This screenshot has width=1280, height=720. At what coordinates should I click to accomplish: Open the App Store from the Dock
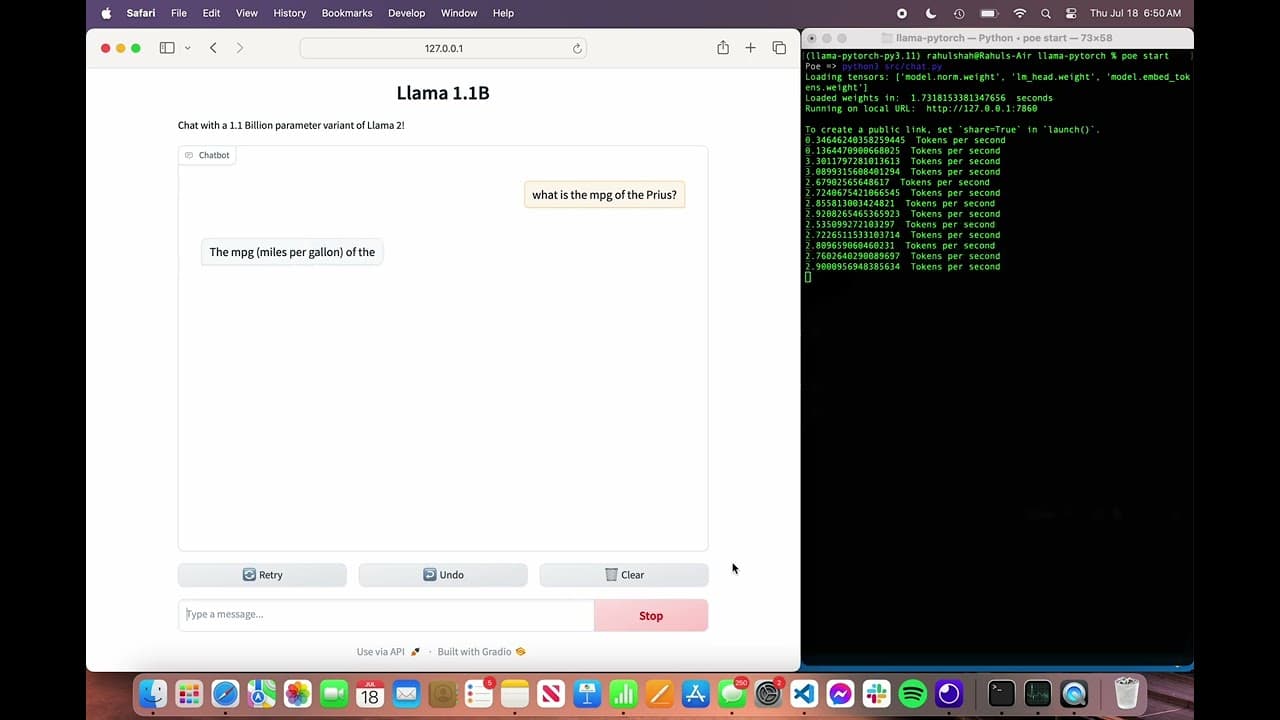click(x=695, y=693)
